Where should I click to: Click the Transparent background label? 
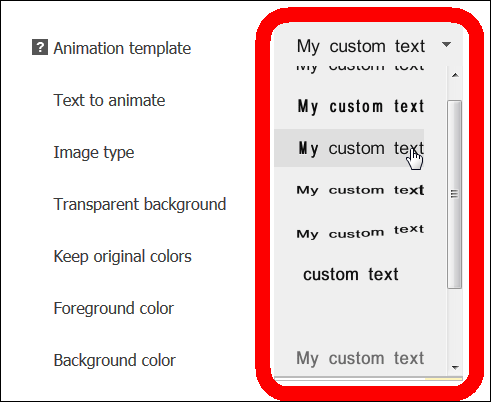pyautogui.click(x=140, y=204)
